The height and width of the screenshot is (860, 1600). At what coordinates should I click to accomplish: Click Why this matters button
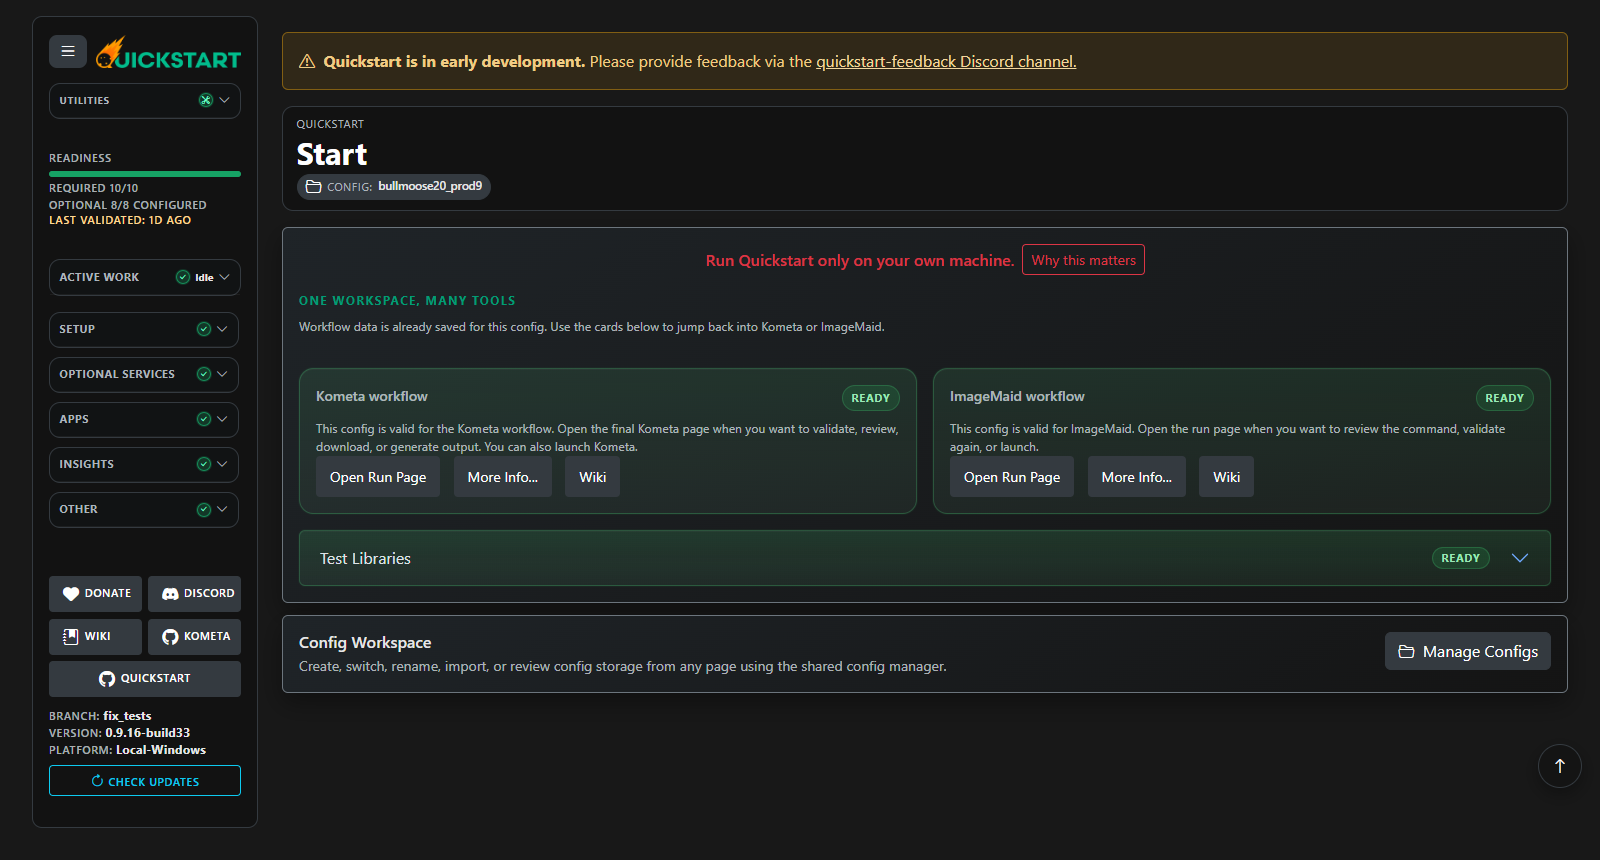click(1083, 260)
